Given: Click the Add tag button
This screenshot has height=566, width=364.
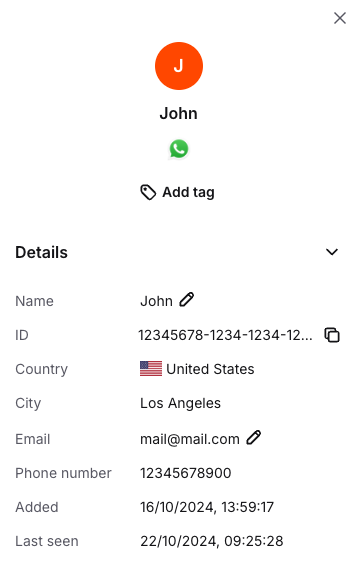Looking at the screenshot, I should (x=177, y=192).
